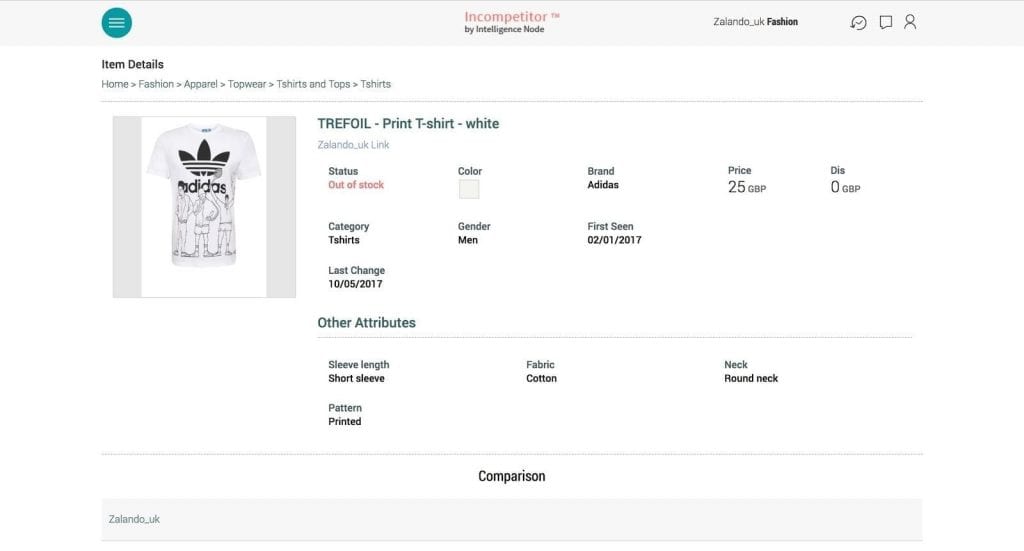Image resolution: width=1024 pixels, height=551 pixels.
Task: Click the Adidas t-shirt product image
Action: click(204, 207)
